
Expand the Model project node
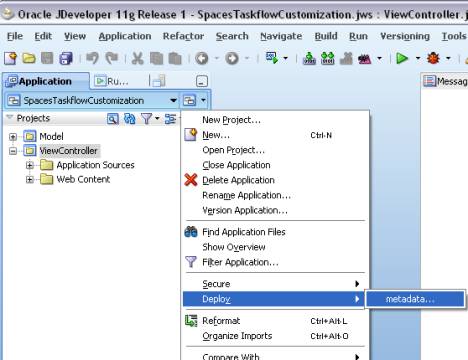click(x=13, y=137)
